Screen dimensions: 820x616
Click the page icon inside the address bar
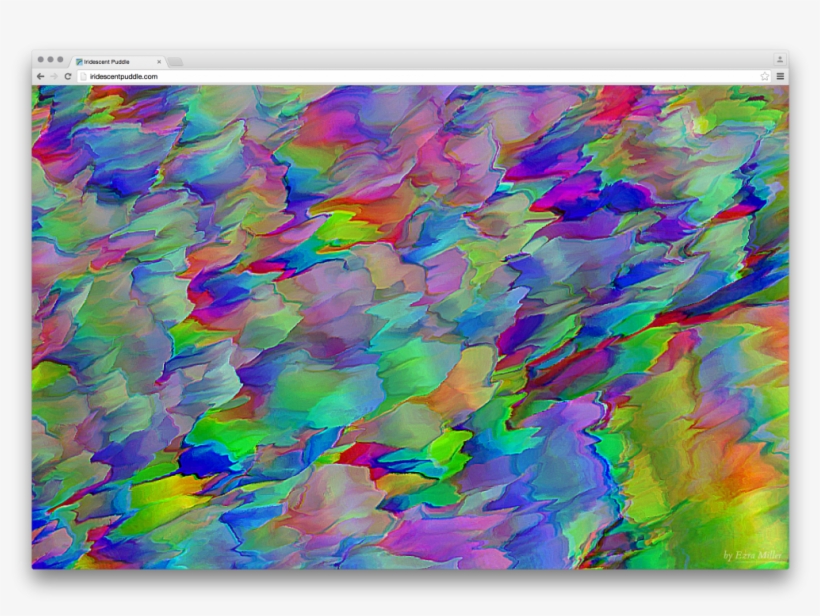(83, 76)
